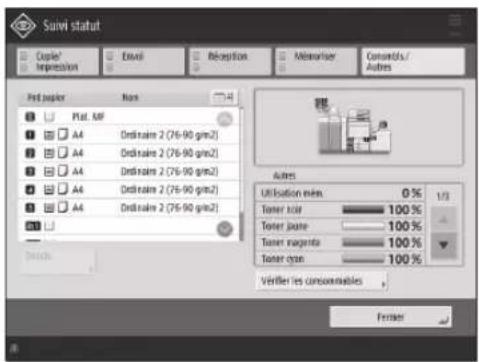Select tray 3 A4 Ordinaire 2 row
This screenshot has width=479, height=362.
point(129,171)
